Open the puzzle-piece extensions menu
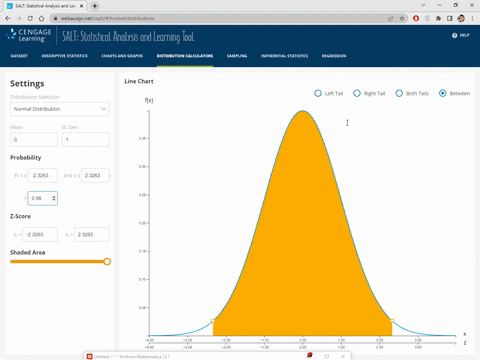Image resolution: width=480 pixels, height=360 pixels. (438, 18)
